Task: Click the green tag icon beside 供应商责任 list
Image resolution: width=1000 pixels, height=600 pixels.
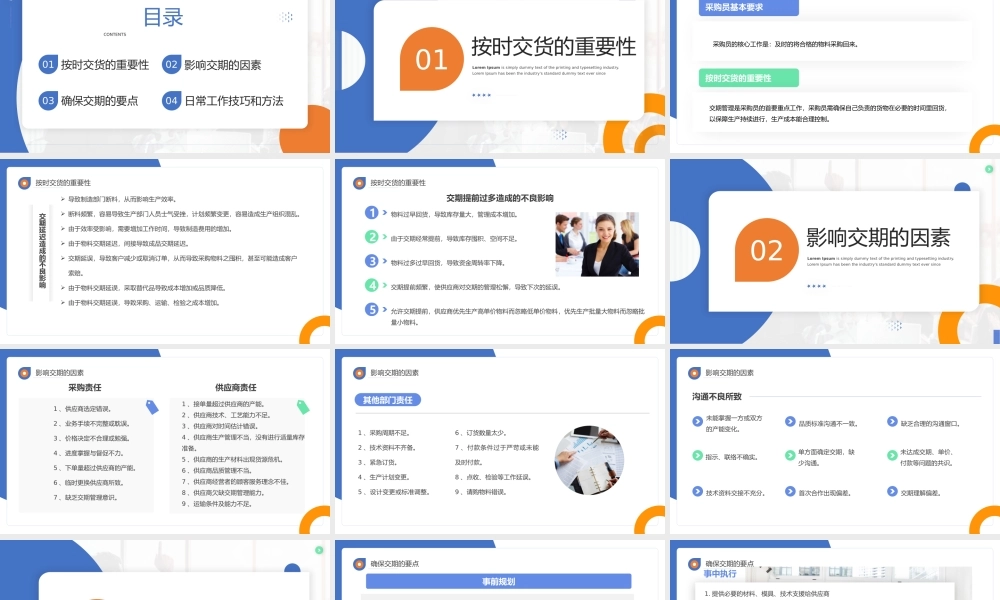Action: [303, 407]
